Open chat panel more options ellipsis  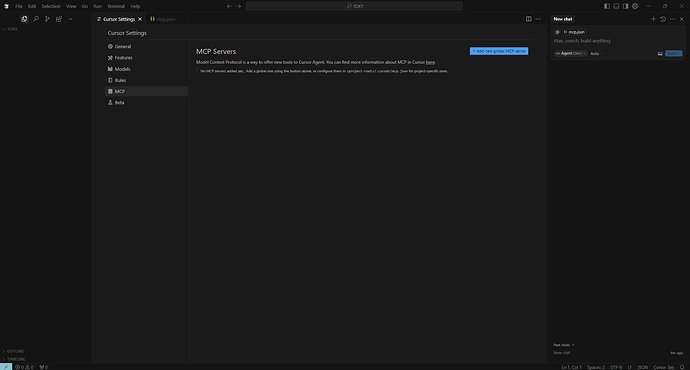point(672,19)
